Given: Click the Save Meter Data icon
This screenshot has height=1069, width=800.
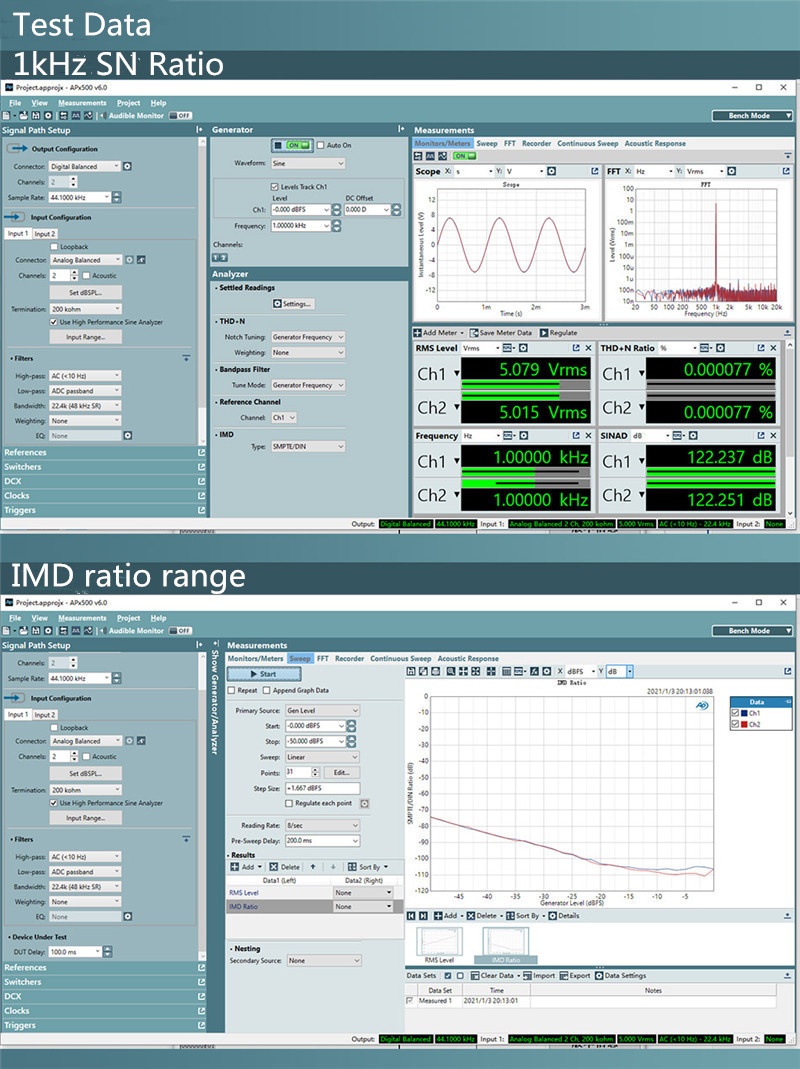Looking at the screenshot, I should coord(474,333).
